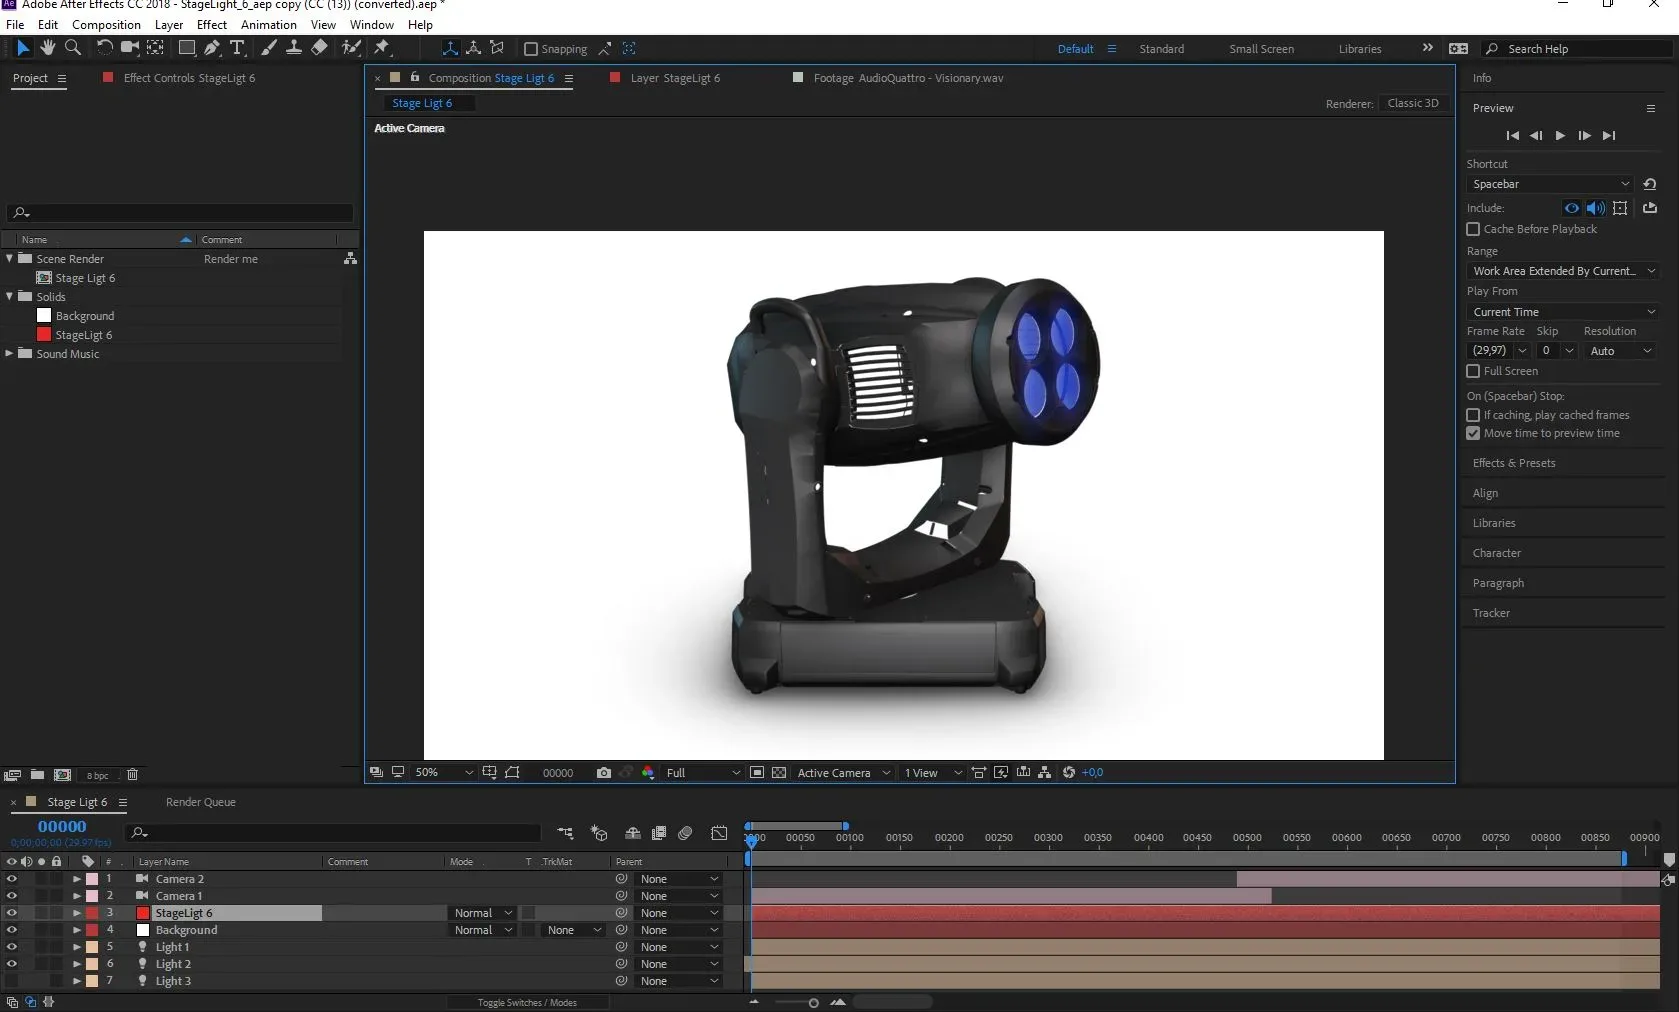Select the Pen tool
Screen dimensions: 1679x1012
(x=212, y=48)
